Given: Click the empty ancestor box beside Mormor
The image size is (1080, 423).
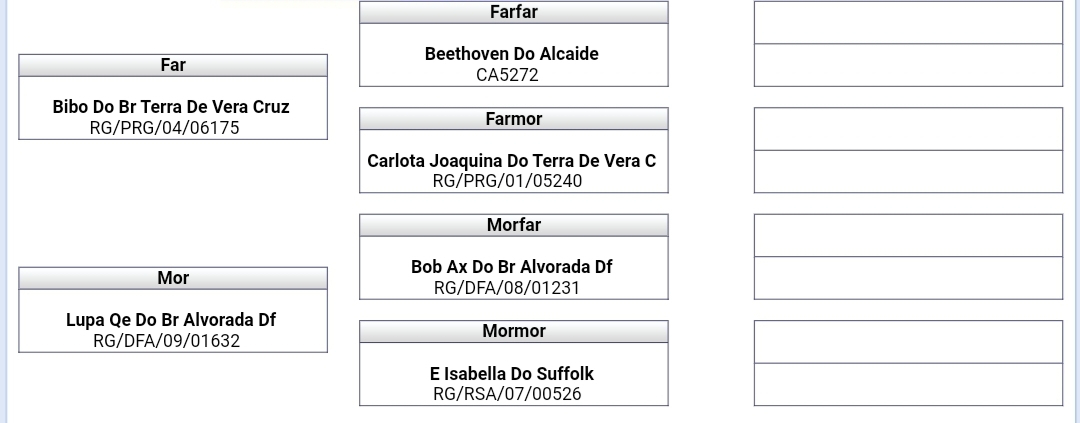Looking at the screenshot, I should pyautogui.click(x=908, y=363).
